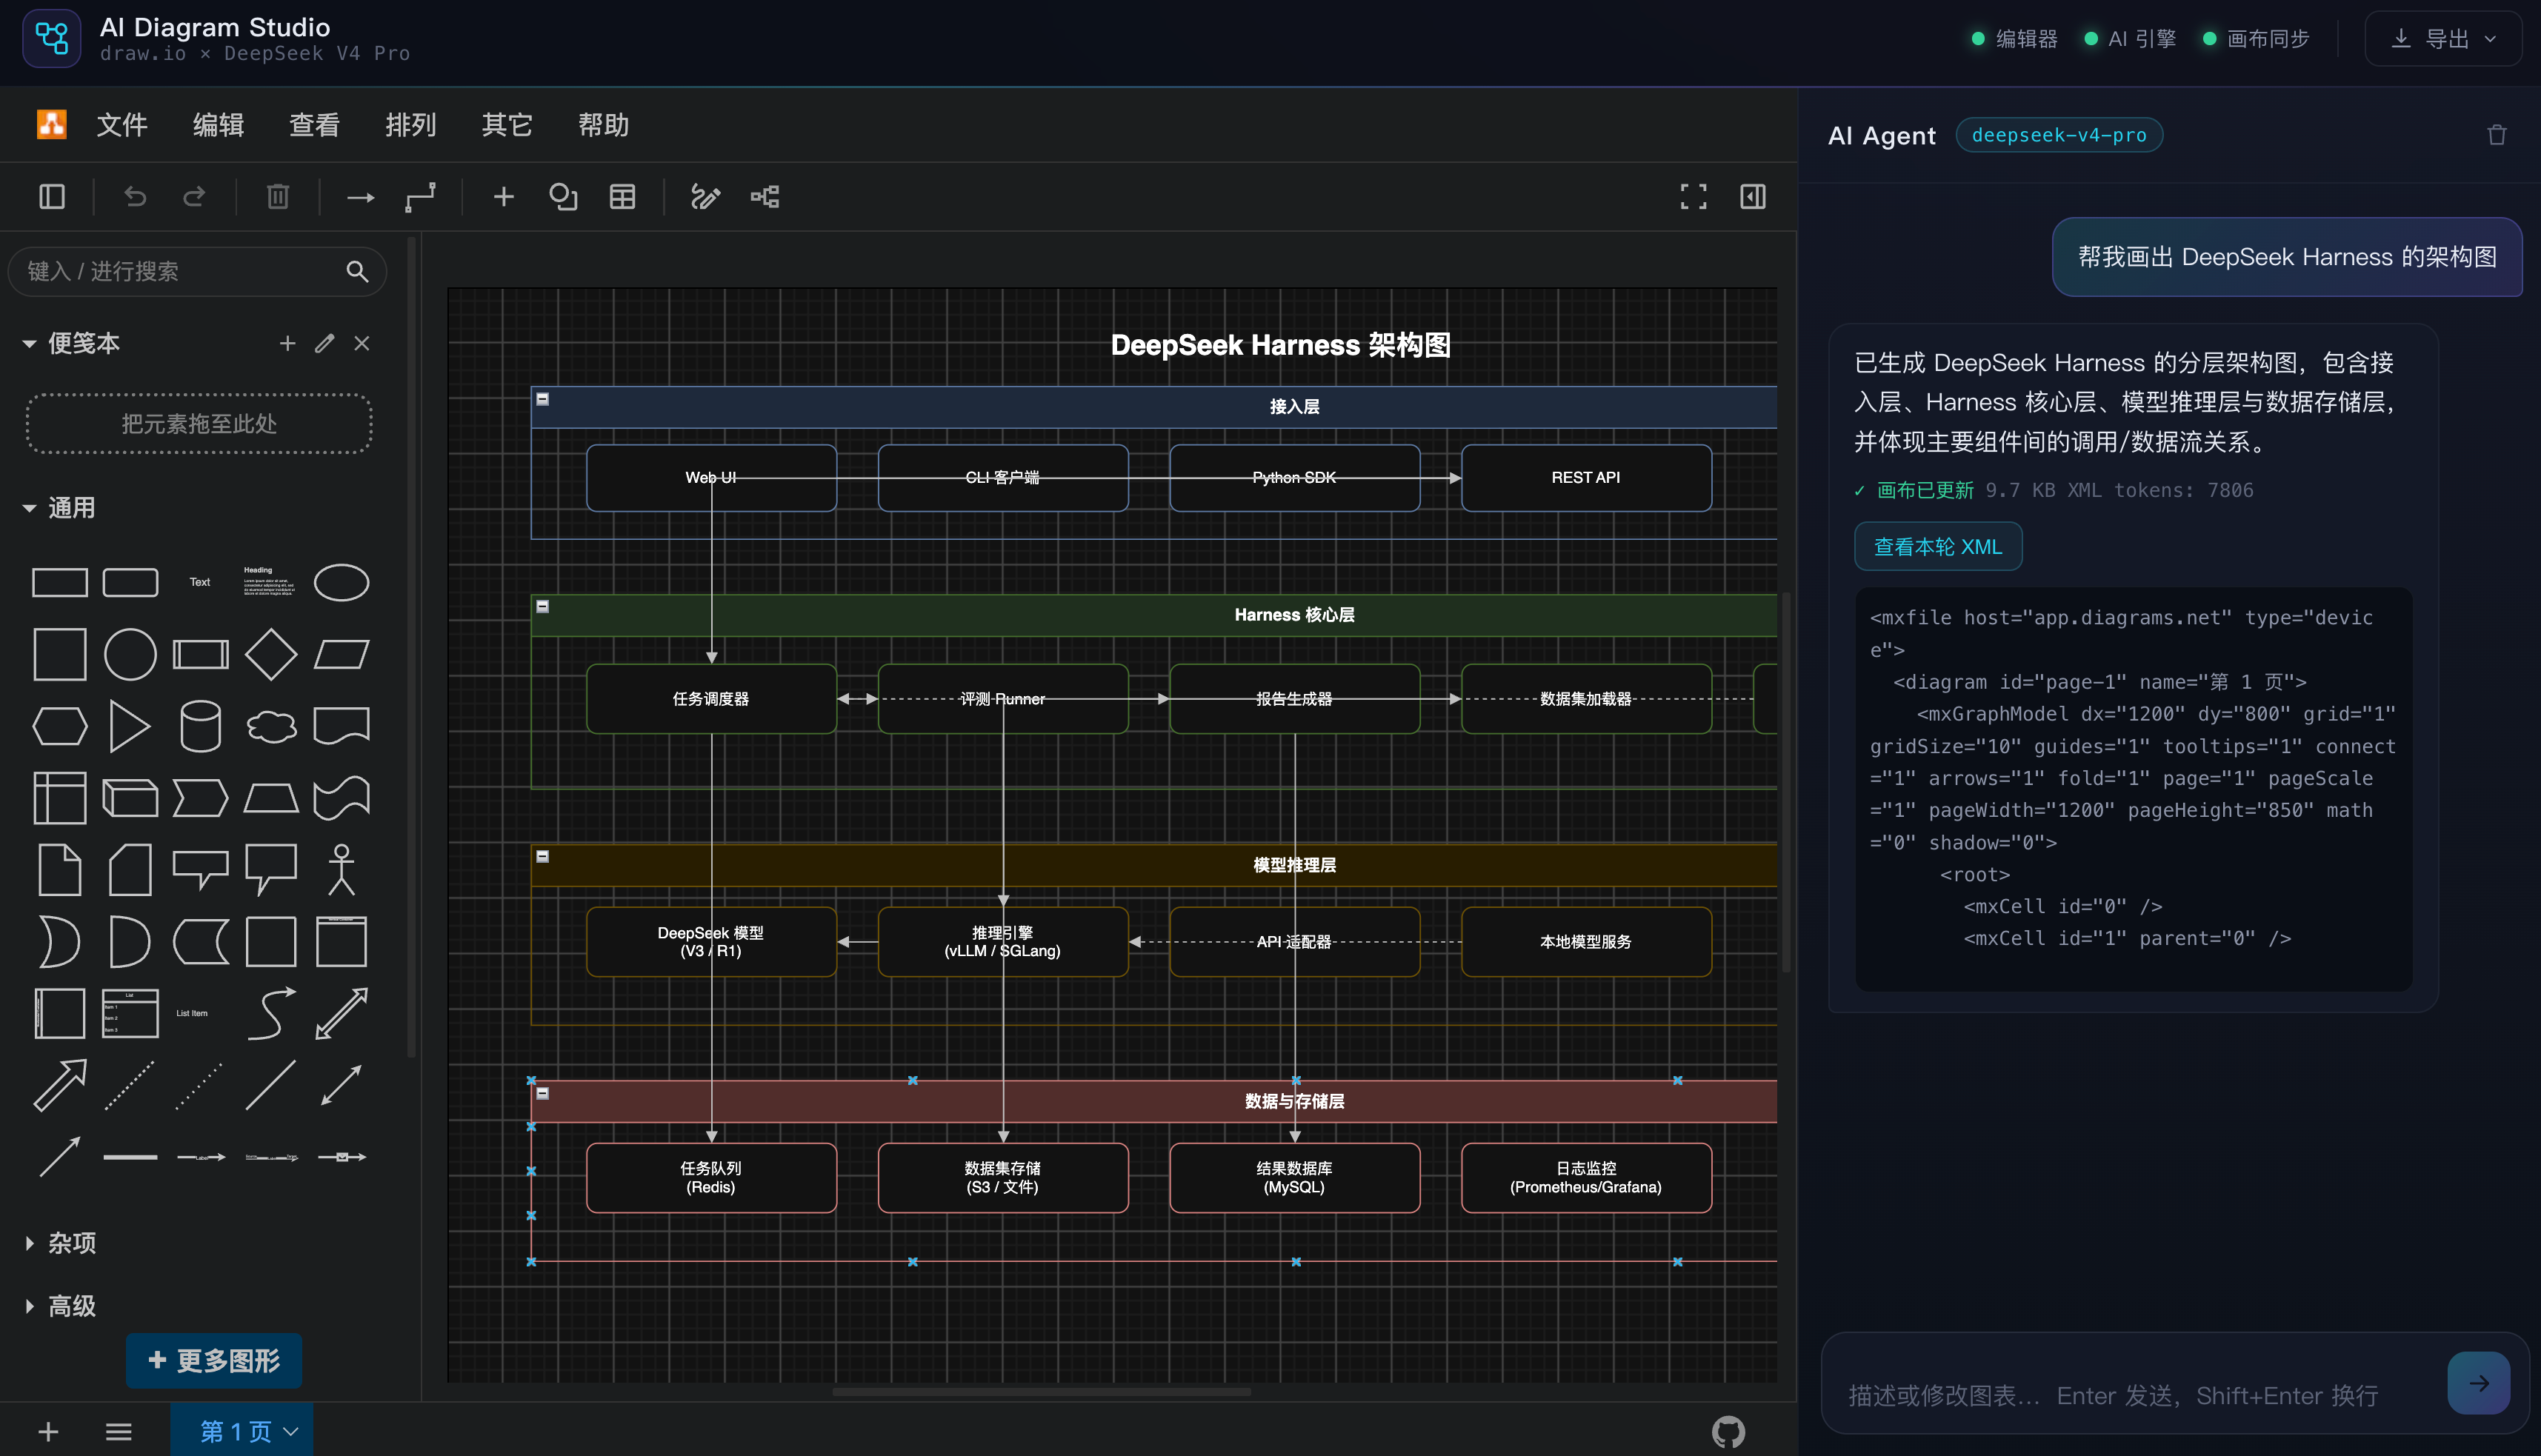
Task: Click the 更多图形 button
Action: (x=214, y=1360)
